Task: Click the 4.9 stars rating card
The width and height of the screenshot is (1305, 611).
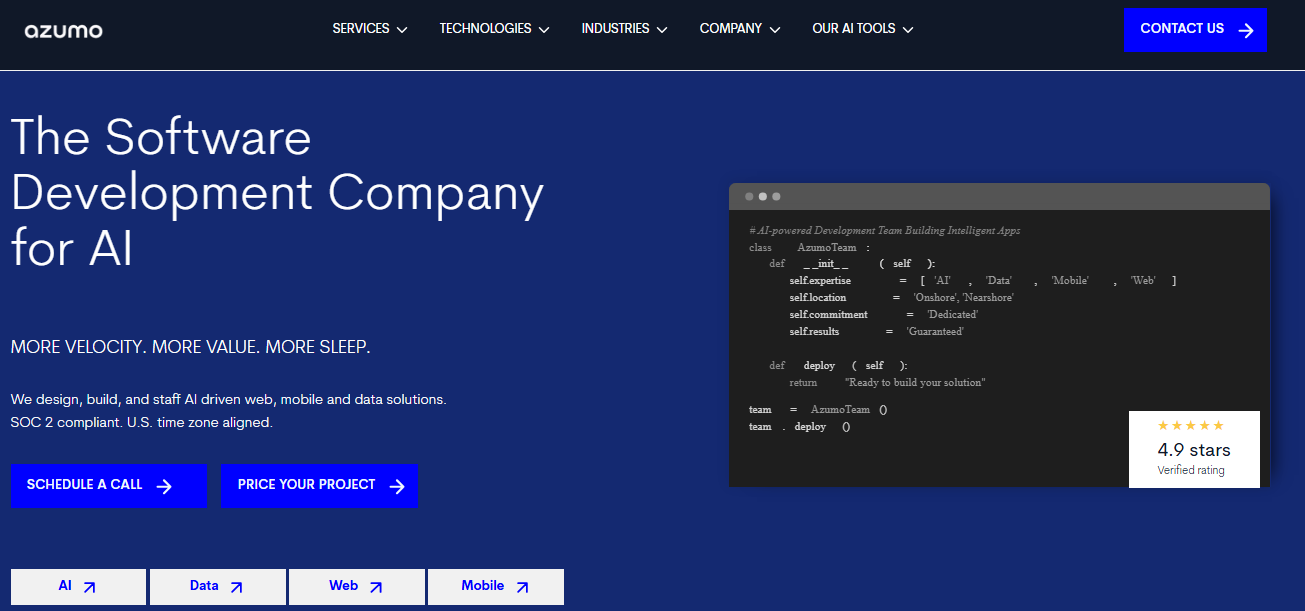Action: click(x=1194, y=449)
